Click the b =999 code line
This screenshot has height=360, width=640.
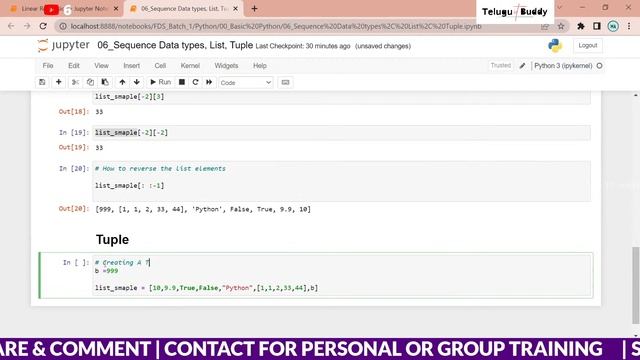(x=107, y=271)
